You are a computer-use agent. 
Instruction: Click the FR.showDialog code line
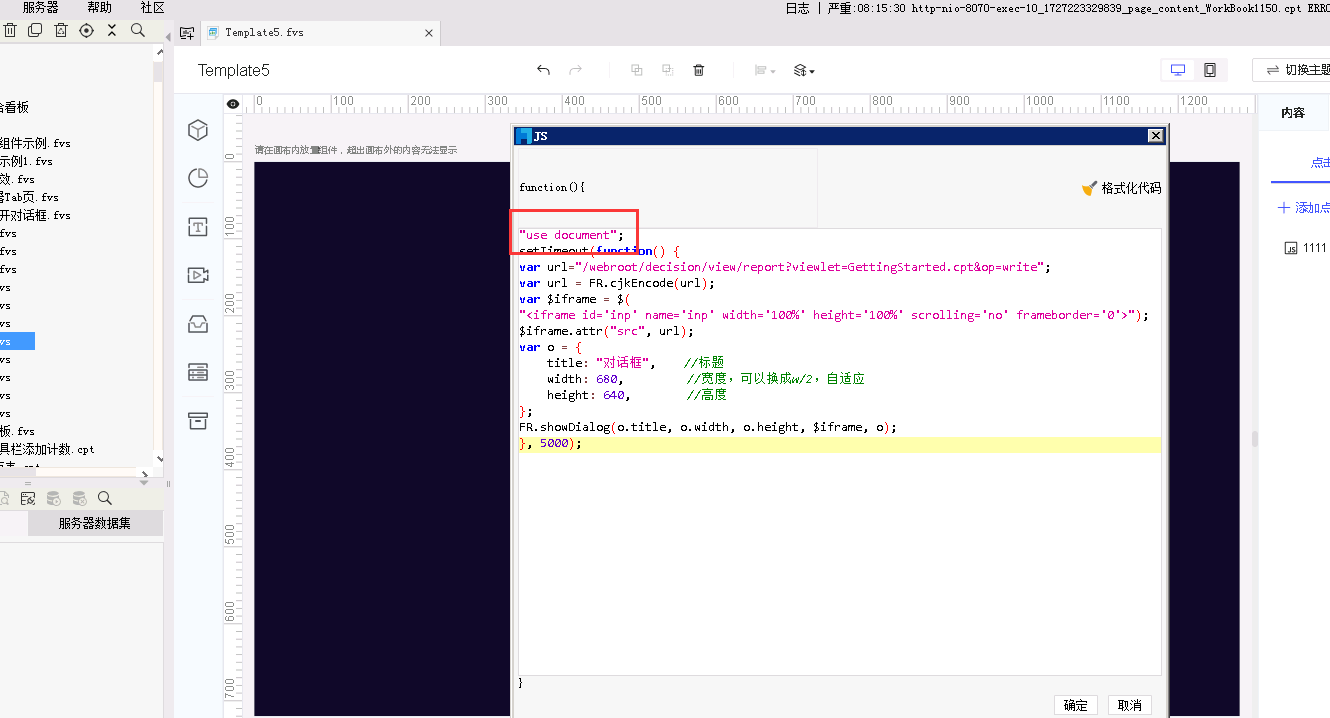(x=707, y=427)
